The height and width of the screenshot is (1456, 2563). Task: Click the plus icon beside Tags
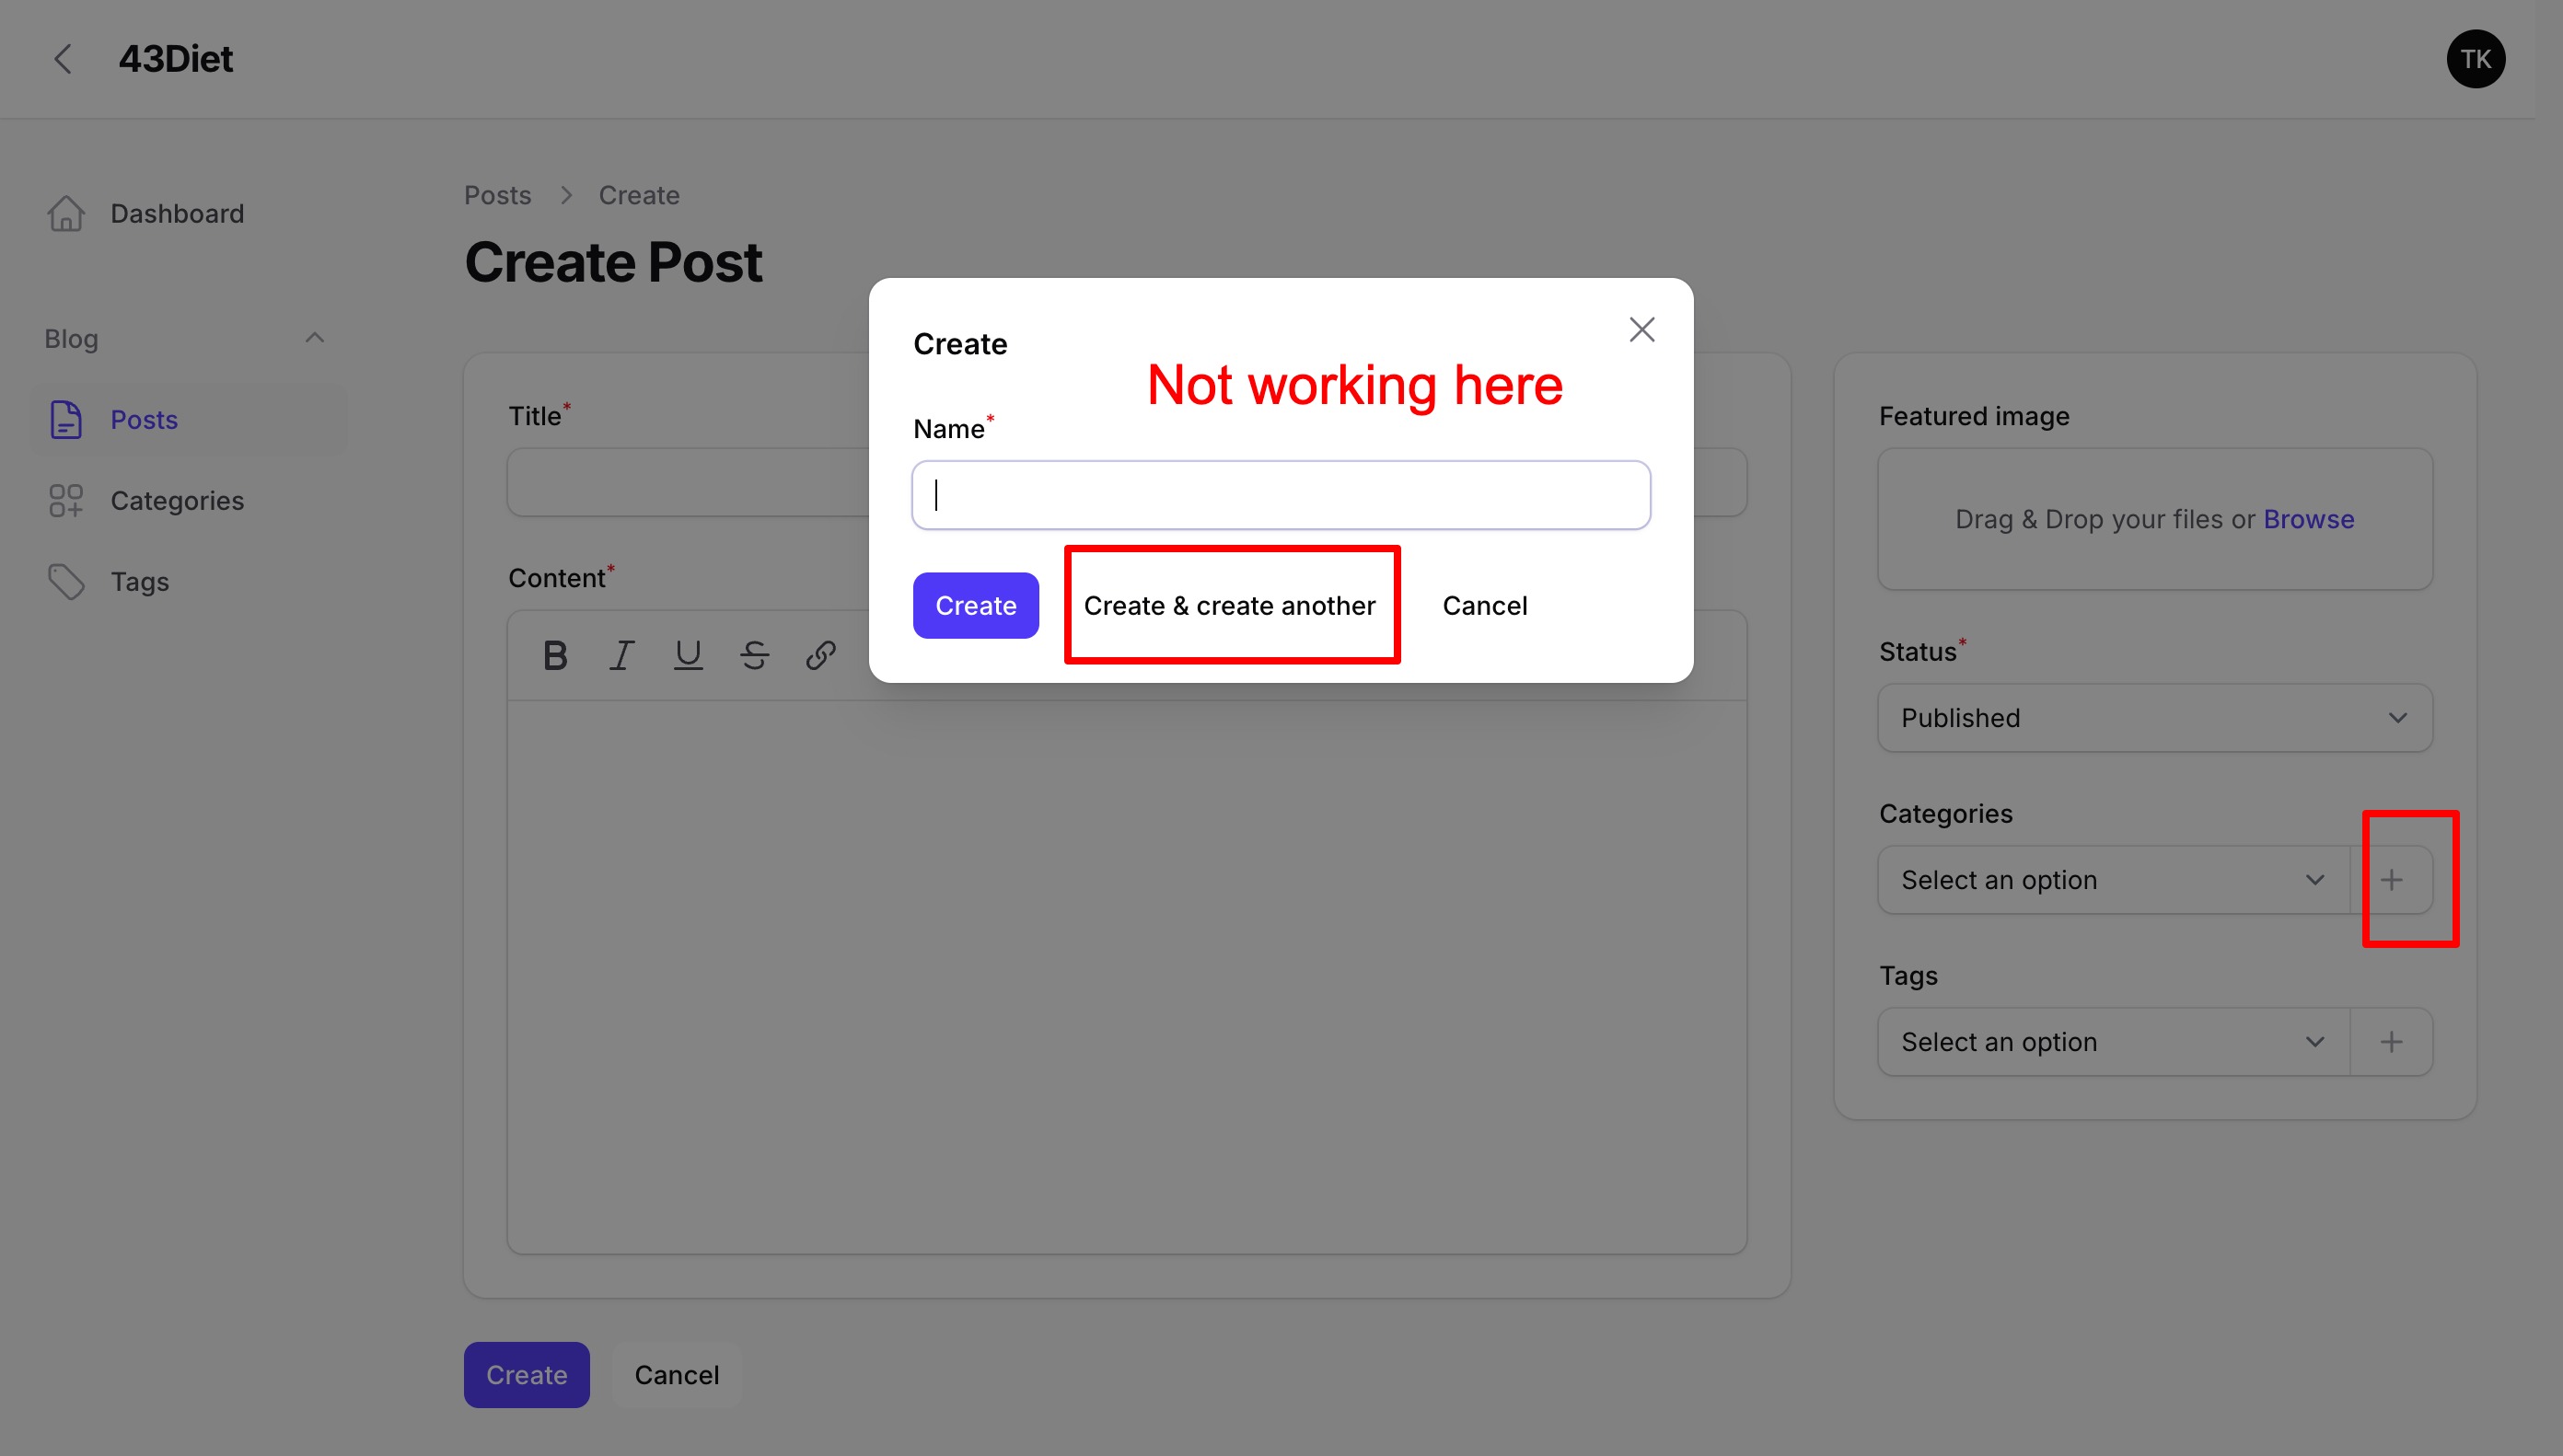(2391, 1042)
